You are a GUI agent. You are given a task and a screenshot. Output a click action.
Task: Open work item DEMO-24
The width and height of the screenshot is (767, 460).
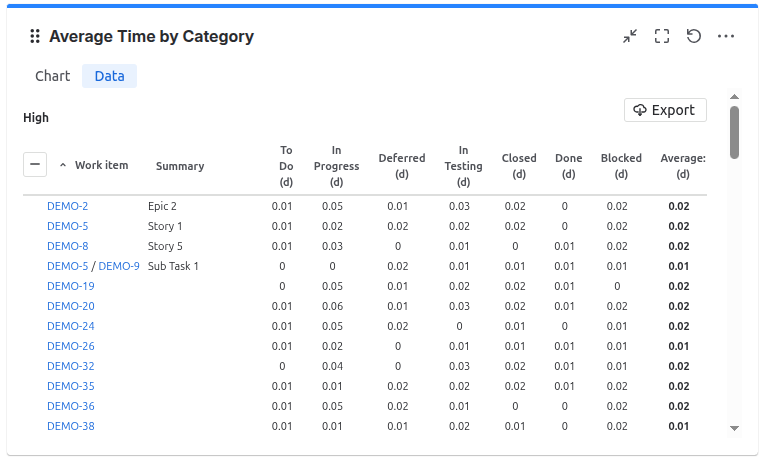71,326
